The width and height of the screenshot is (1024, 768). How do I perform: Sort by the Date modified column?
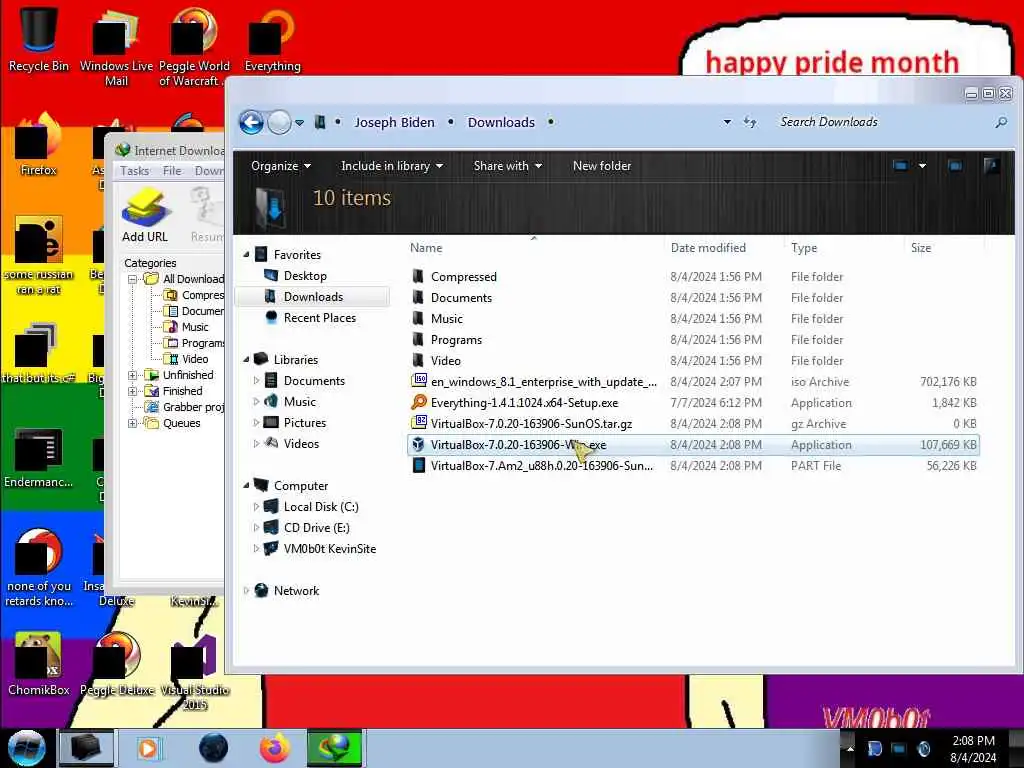(x=708, y=248)
